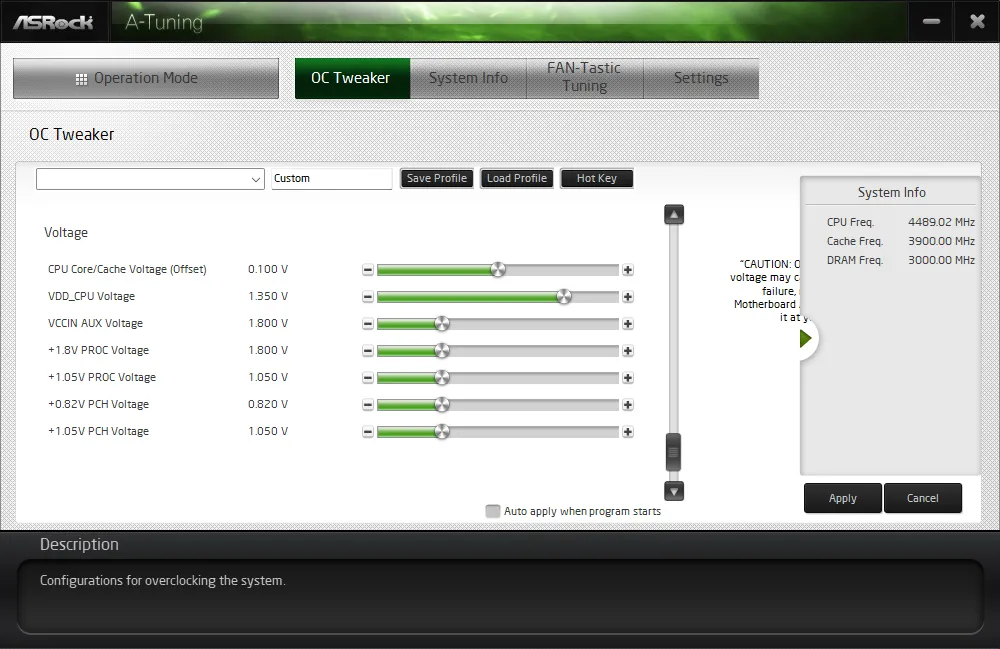Apply the voltage changes
Viewport: 1000px width, 649px height.
(x=842, y=498)
